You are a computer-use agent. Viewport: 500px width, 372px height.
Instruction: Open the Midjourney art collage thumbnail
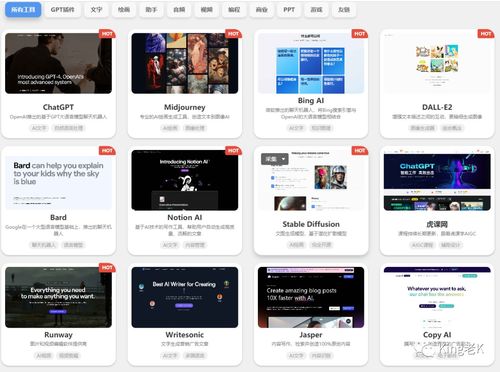tap(185, 63)
